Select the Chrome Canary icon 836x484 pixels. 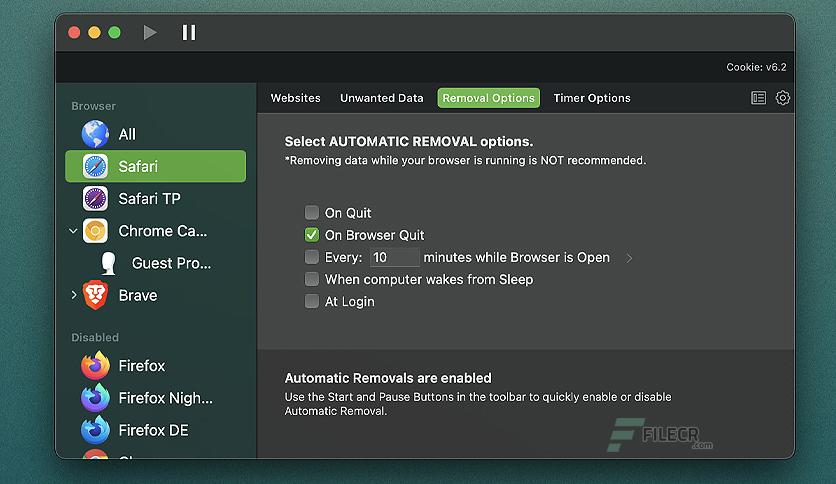pyautogui.click(x=95, y=231)
